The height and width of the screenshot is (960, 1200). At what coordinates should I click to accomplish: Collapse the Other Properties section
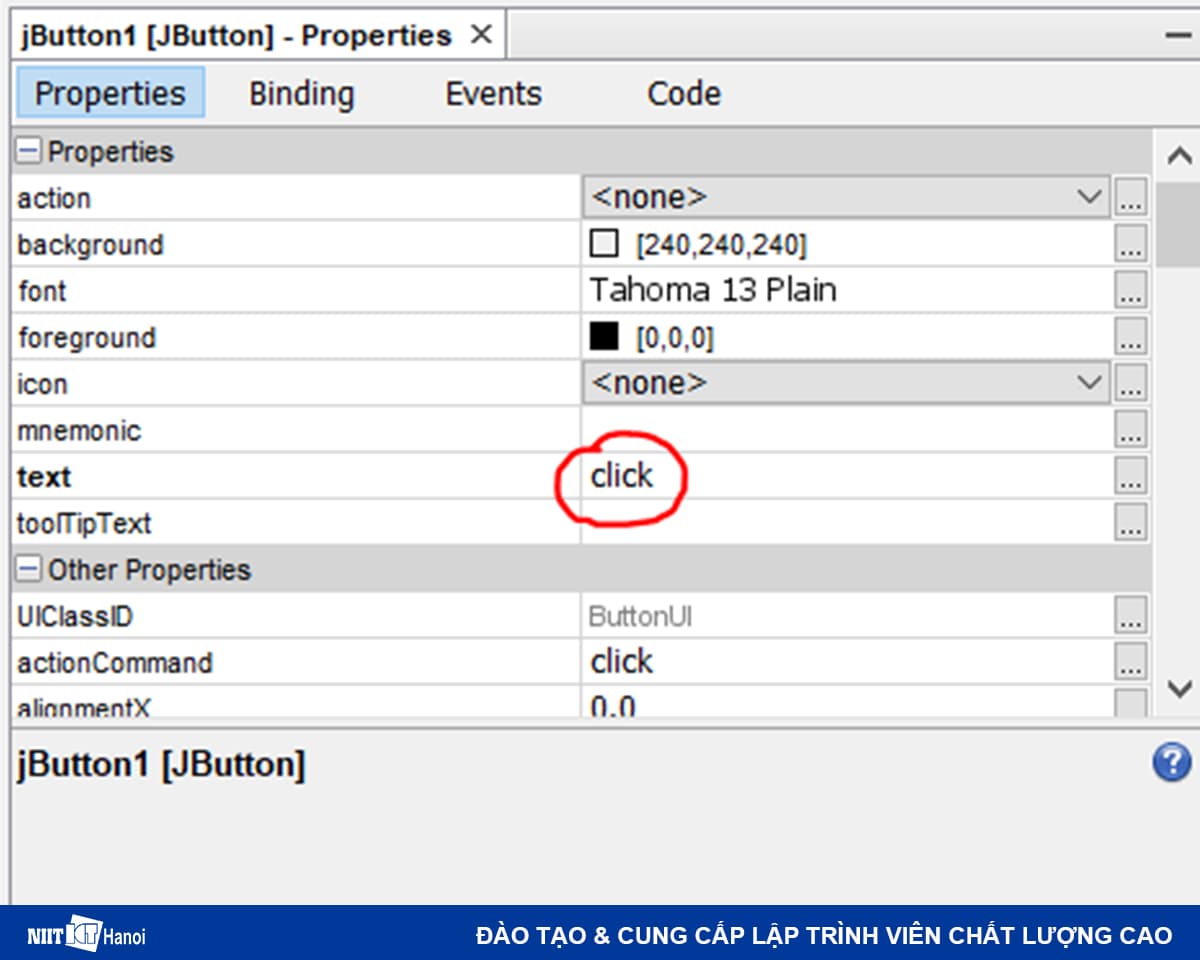tap(30, 570)
